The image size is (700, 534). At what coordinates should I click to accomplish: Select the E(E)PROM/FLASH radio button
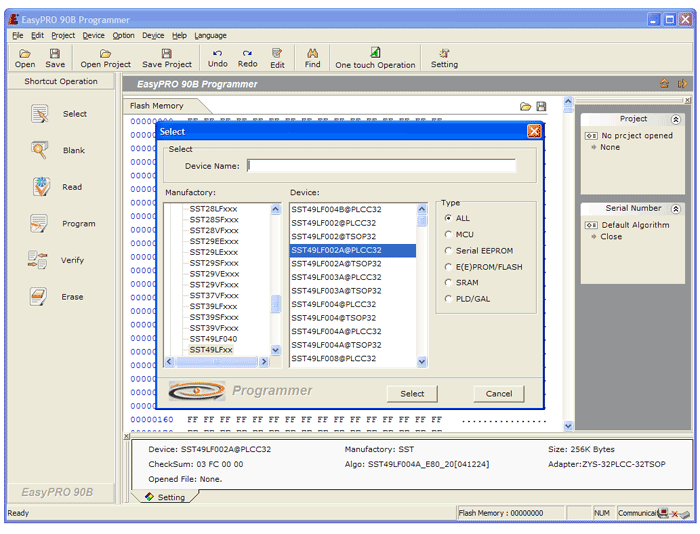(x=448, y=267)
